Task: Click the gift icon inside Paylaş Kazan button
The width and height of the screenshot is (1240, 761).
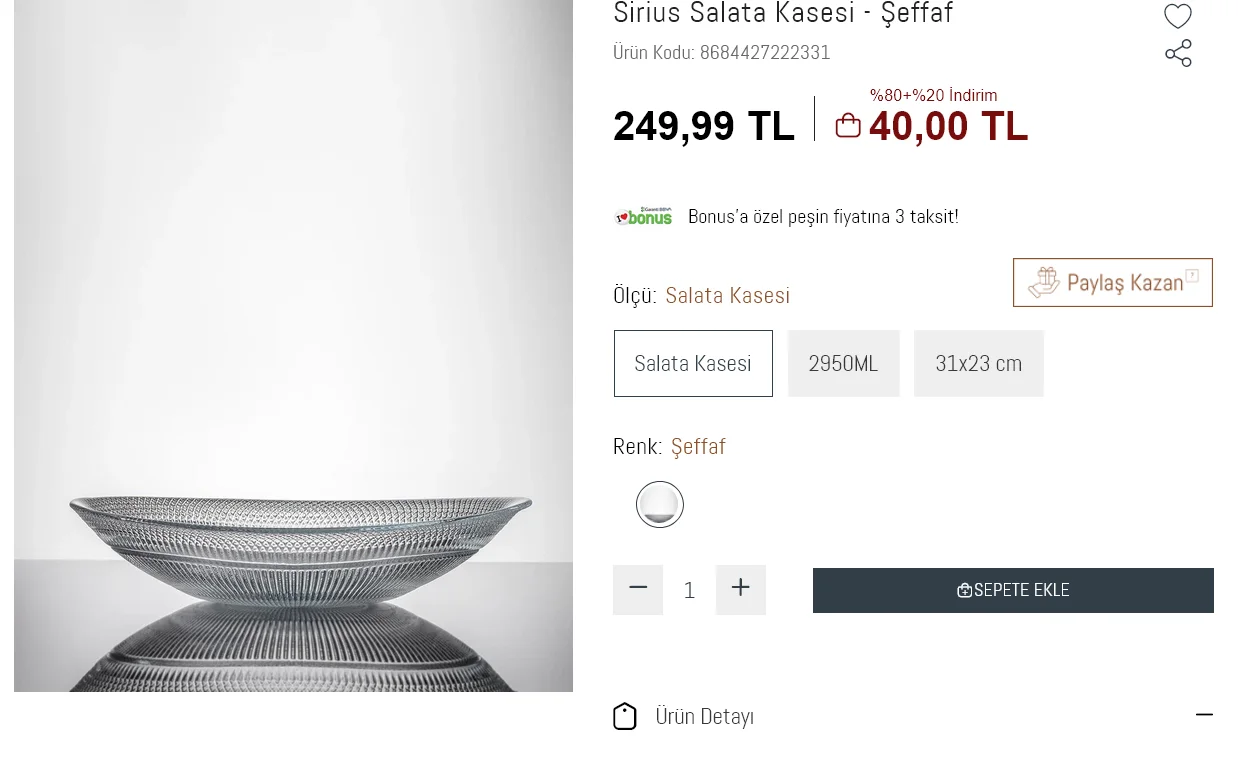Action: click(1045, 282)
